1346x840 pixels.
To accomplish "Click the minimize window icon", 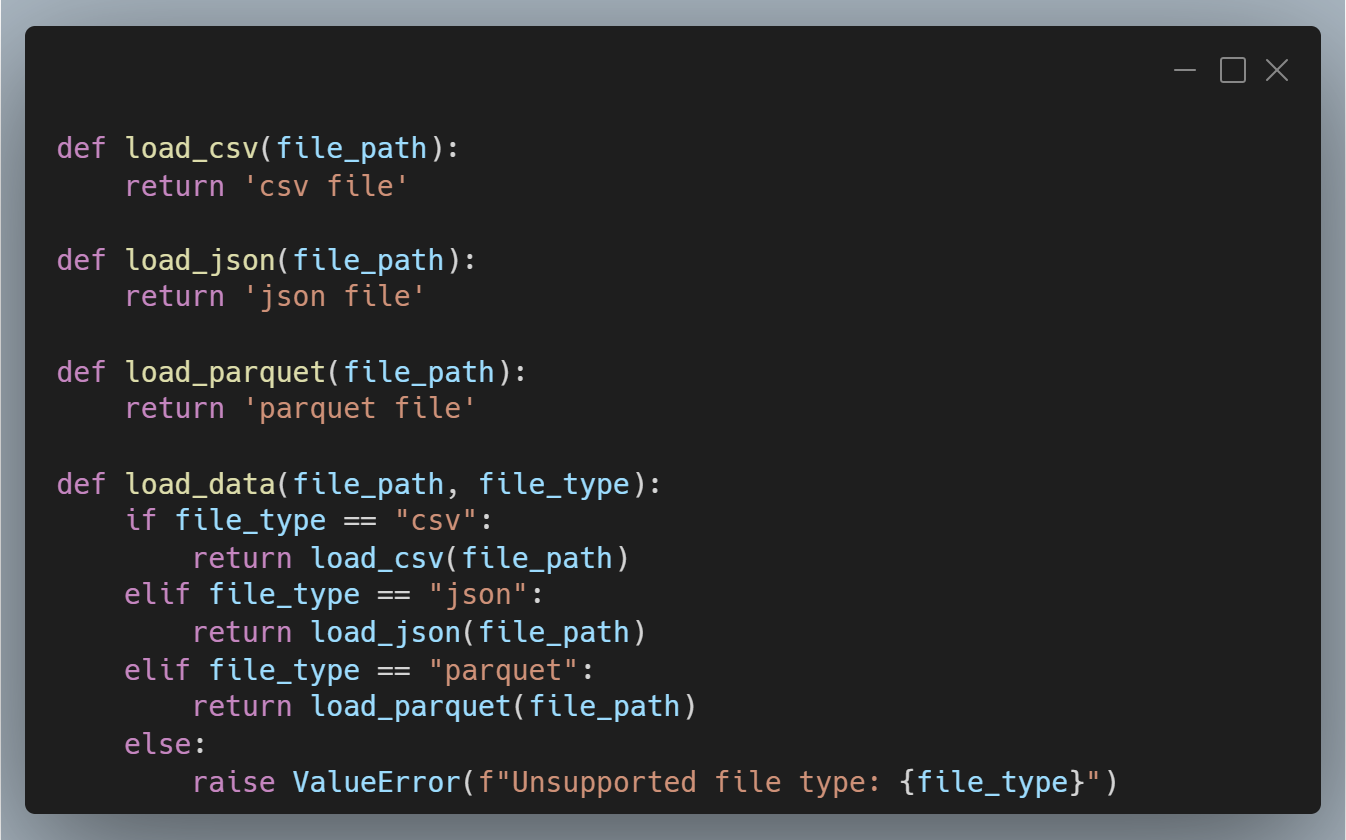I will click(1185, 70).
